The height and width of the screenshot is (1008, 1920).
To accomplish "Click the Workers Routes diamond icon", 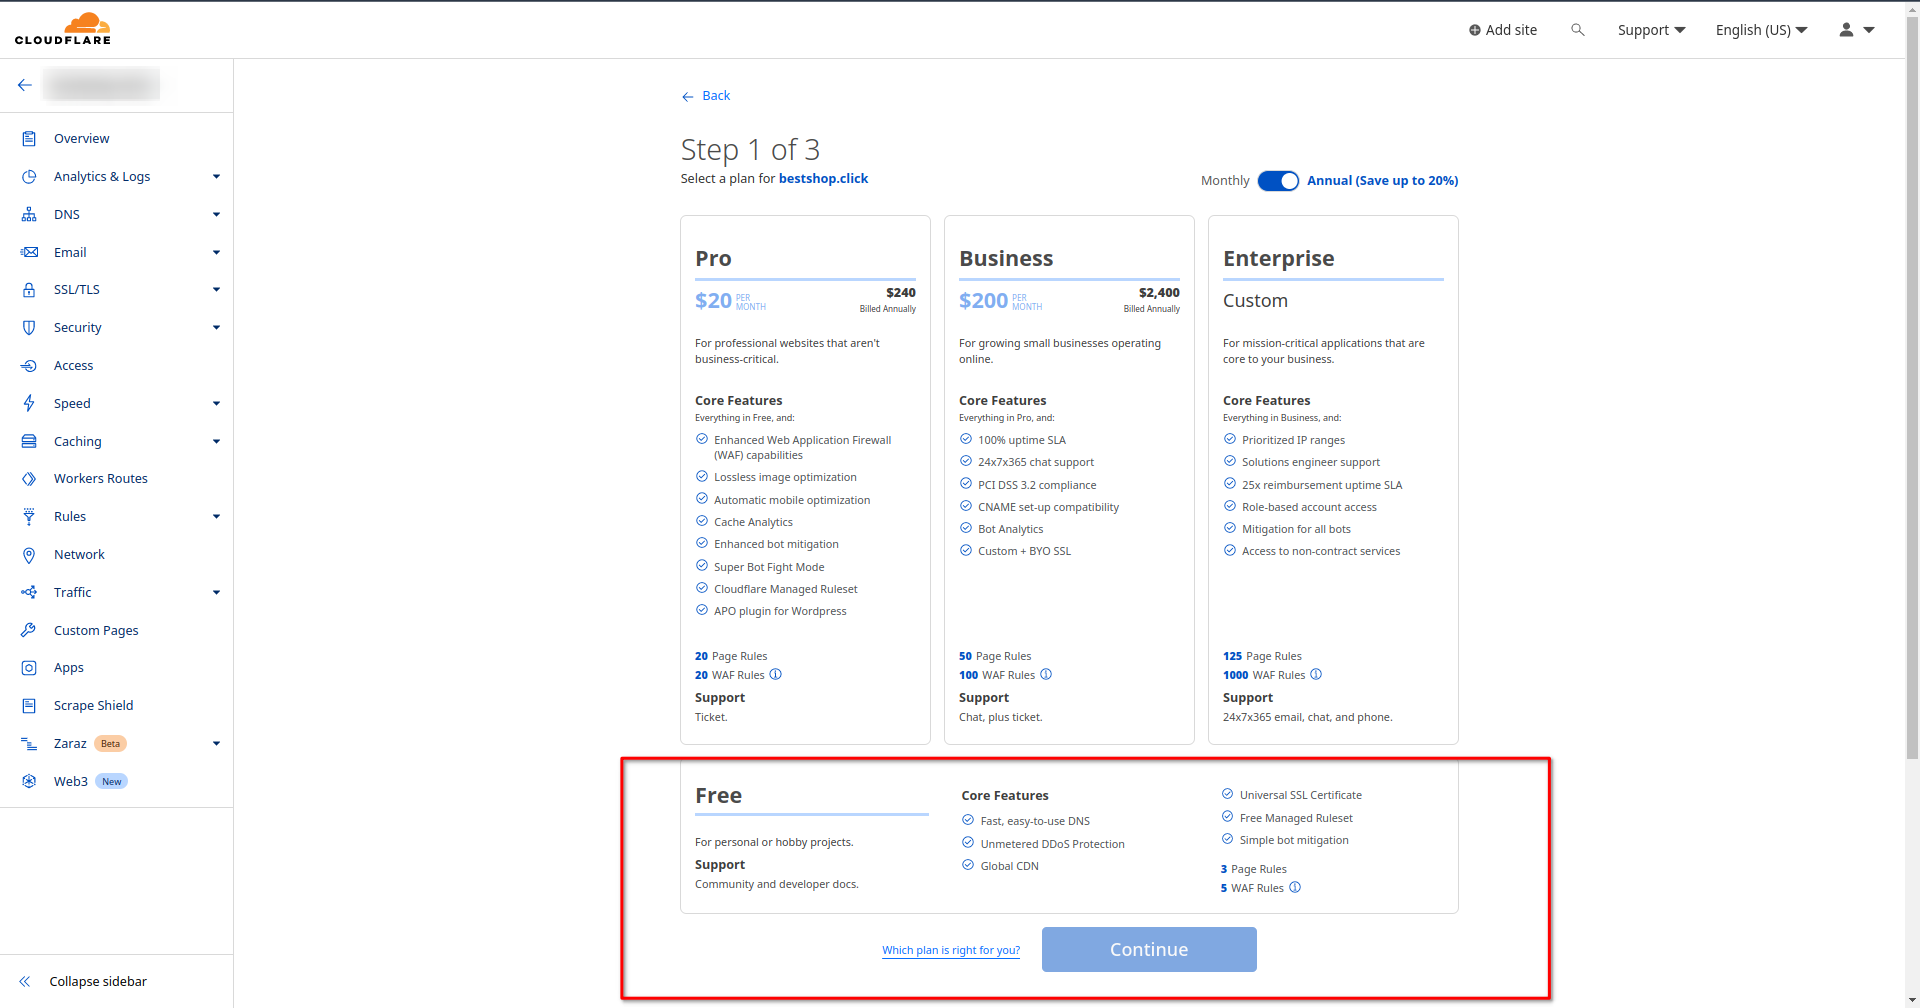I will pos(29,479).
